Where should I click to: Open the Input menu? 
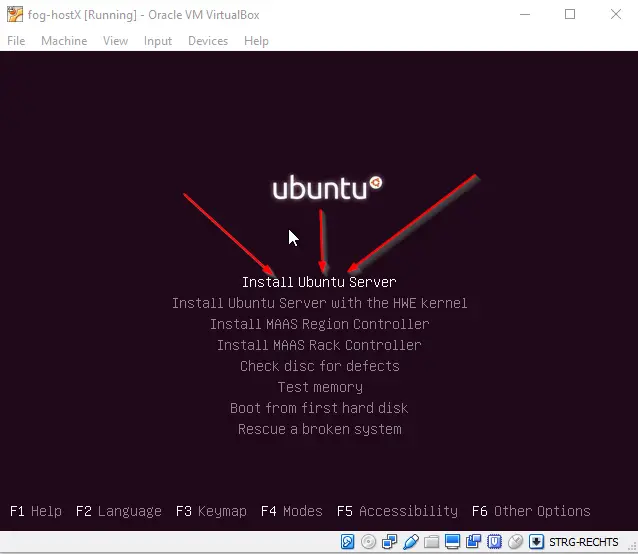[x=157, y=41]
